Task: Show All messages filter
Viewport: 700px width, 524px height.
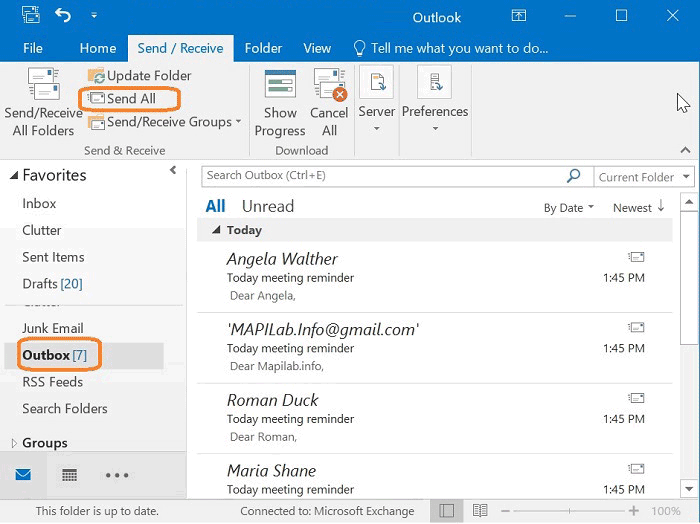Action: point(215,206)
